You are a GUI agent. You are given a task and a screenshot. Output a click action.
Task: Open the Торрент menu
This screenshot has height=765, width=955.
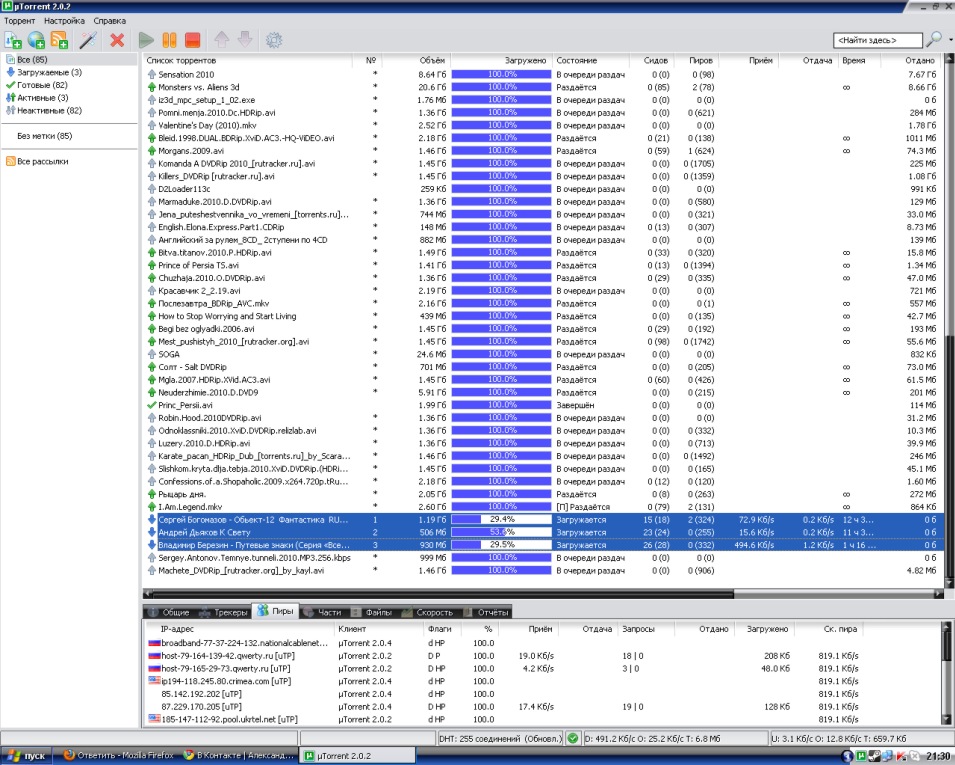(20, 21)
